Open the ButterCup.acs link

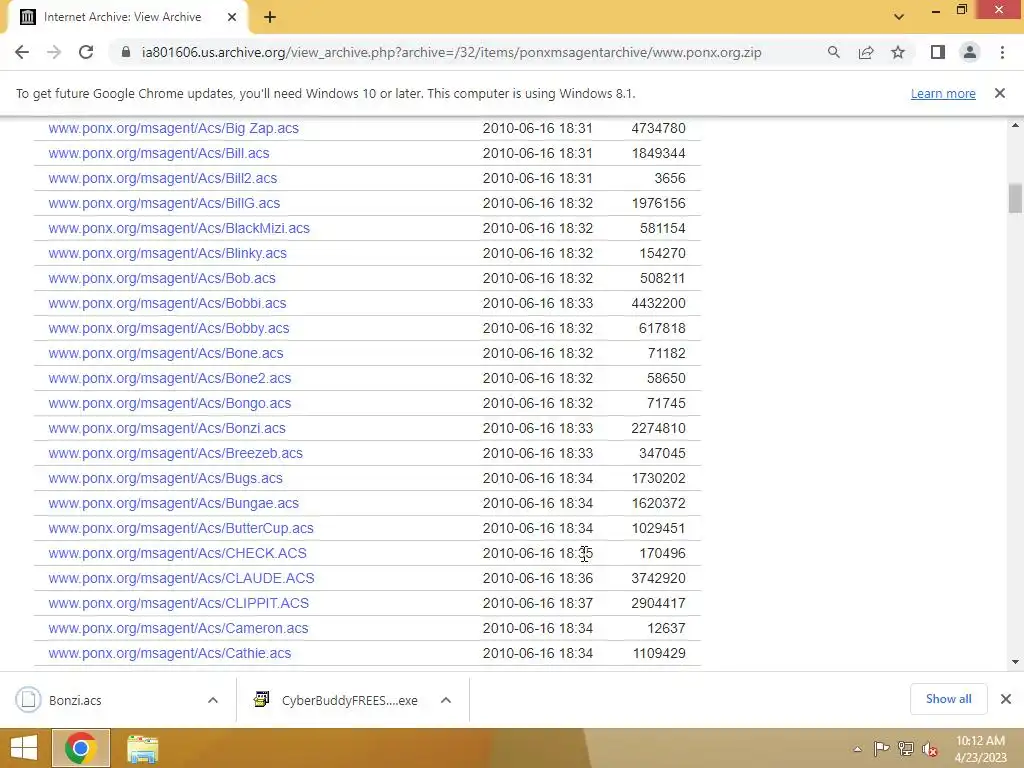coord(181,528)
